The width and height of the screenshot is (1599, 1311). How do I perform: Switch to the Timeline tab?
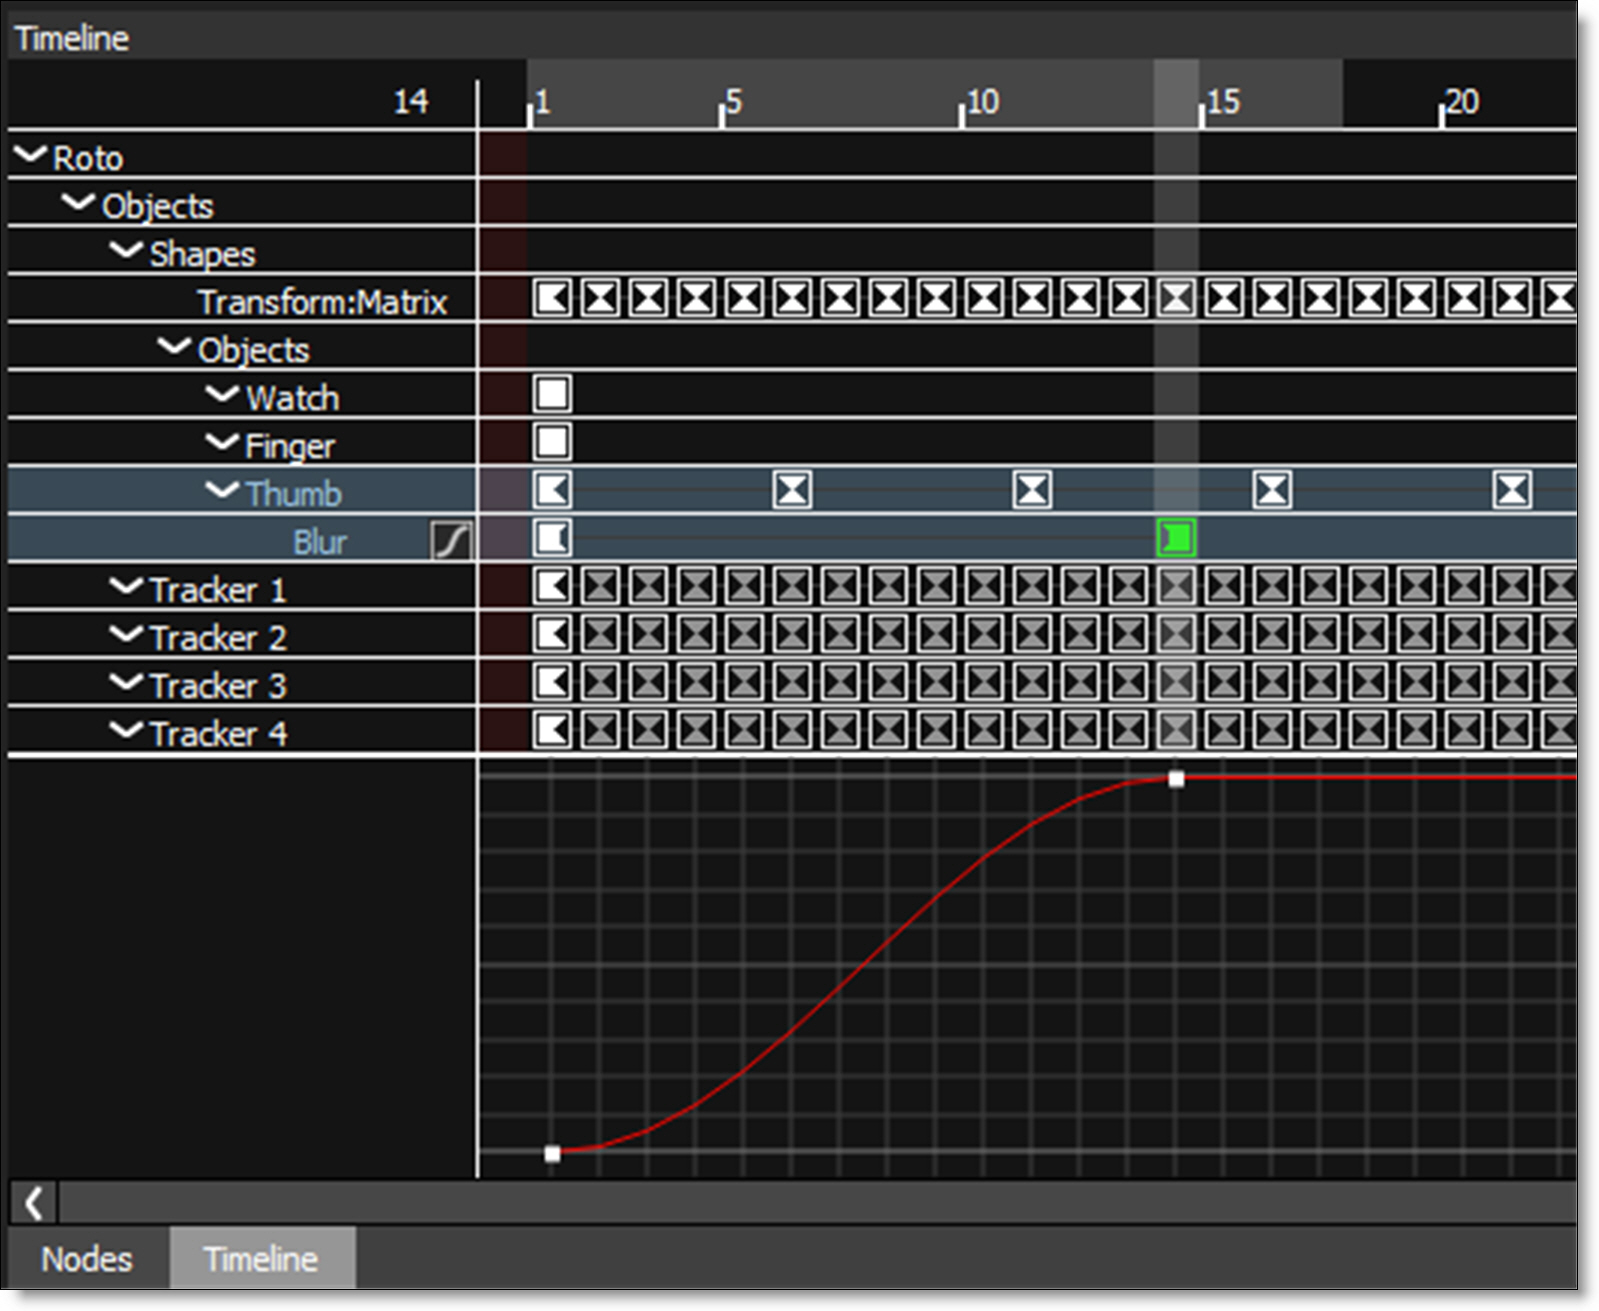[x=261, y=1259]
